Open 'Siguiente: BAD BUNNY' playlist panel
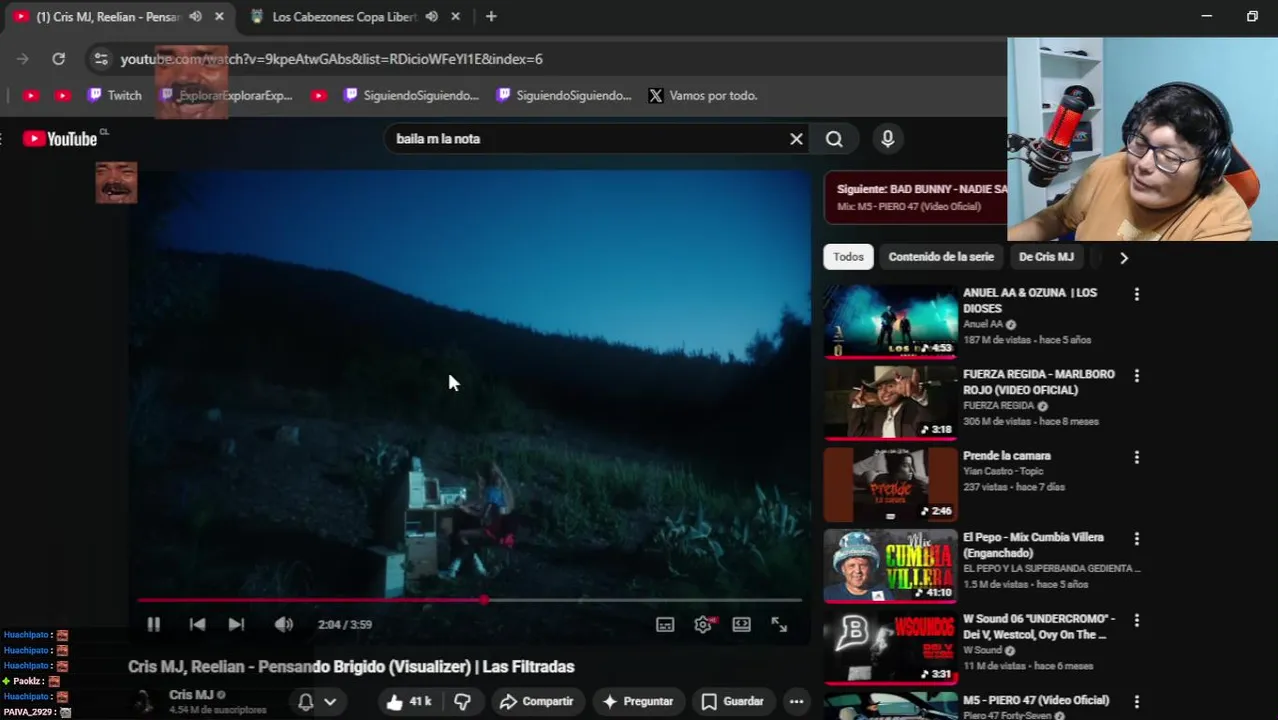This screenshot has width=1278, height=720. [x=915, y=197]
